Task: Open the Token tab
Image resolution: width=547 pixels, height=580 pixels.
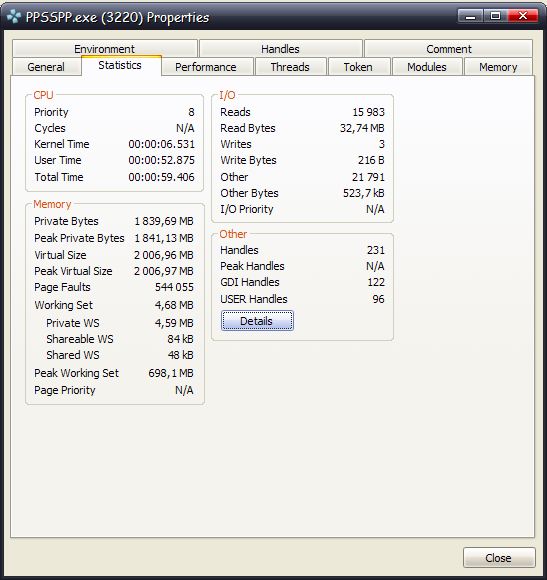Action: tap(358, 67)
